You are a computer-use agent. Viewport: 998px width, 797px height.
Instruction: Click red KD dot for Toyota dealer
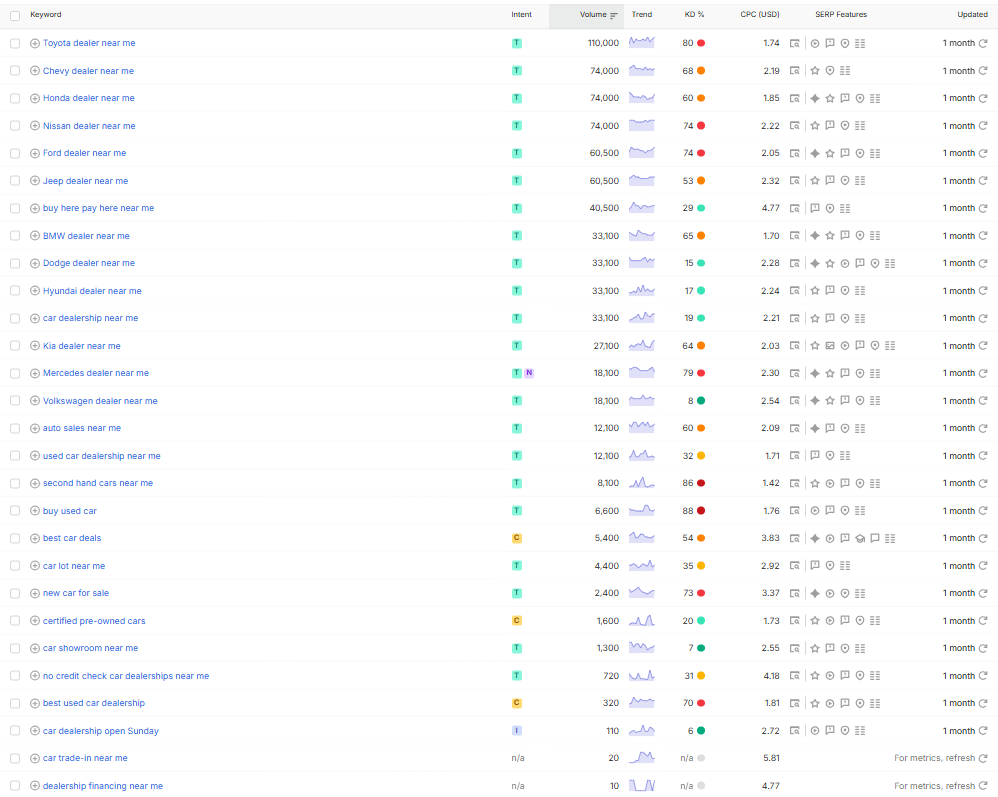coord(701,43)
